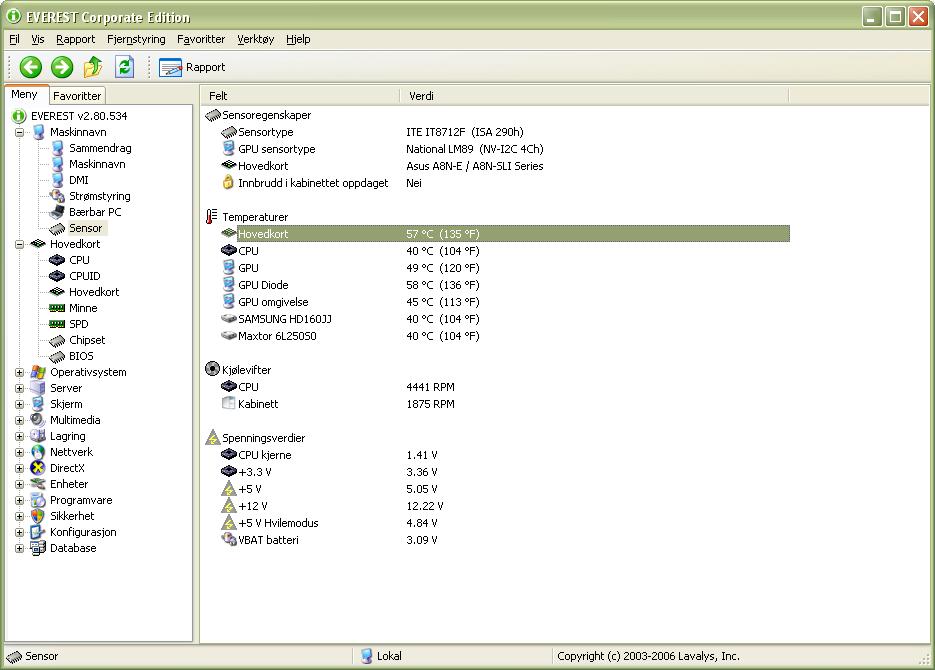This screenshot has height=670, width=935.
Task: Open the Fjernstyring menu
Action: tap(136, 39)
